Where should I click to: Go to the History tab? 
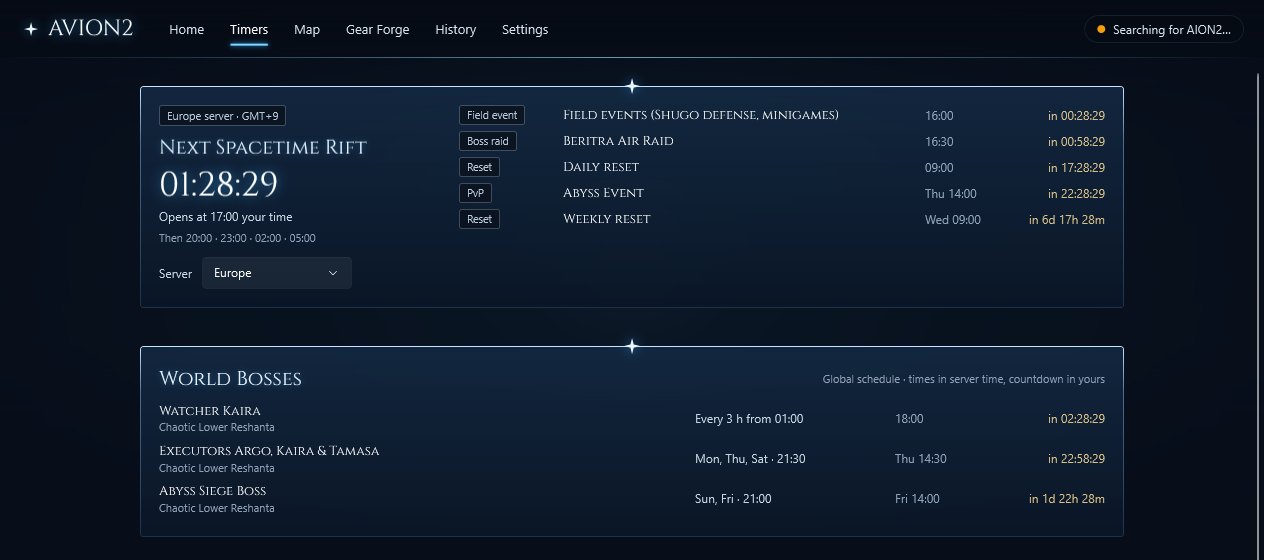(x=456, y=30)
